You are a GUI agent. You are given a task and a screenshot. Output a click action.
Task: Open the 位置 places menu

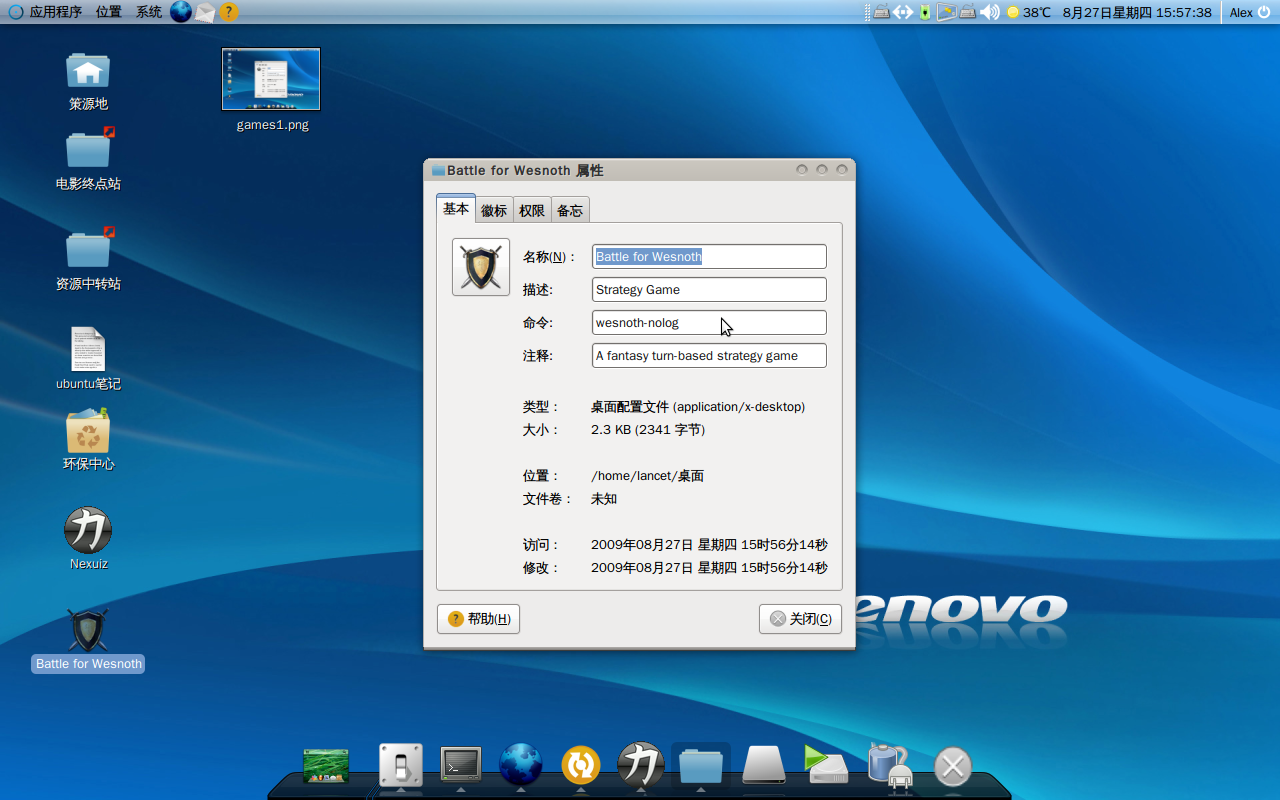pyautogui.click(x=109, y=12)
